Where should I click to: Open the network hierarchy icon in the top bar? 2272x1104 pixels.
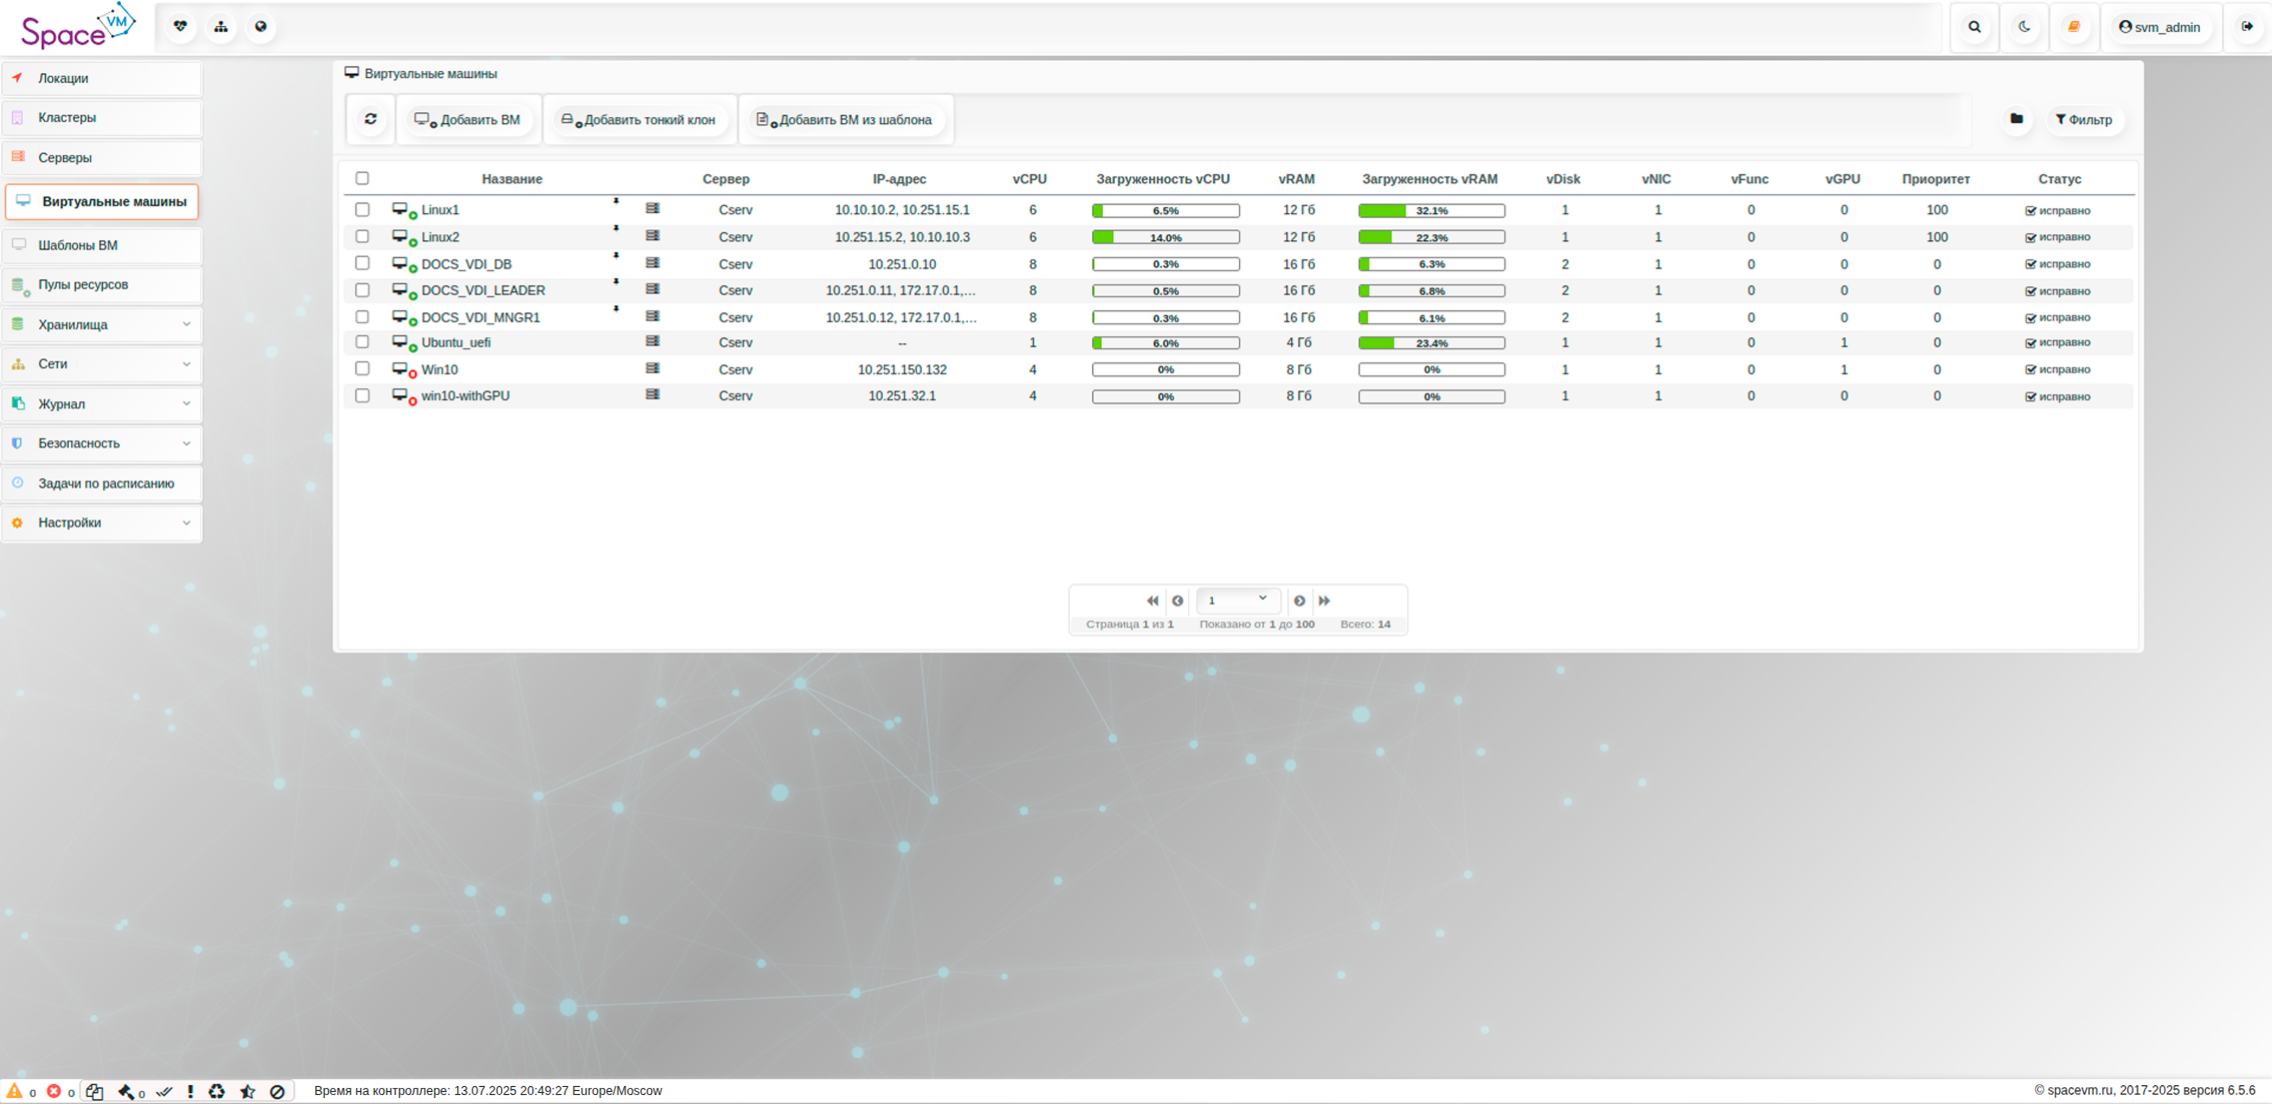pos(221,27)
